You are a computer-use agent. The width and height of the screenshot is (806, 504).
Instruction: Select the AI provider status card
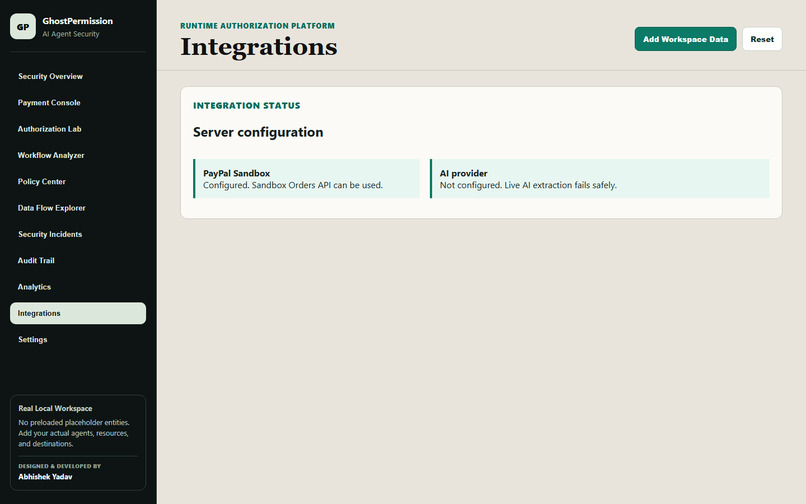pyautogui.click(x=599, y=178)
